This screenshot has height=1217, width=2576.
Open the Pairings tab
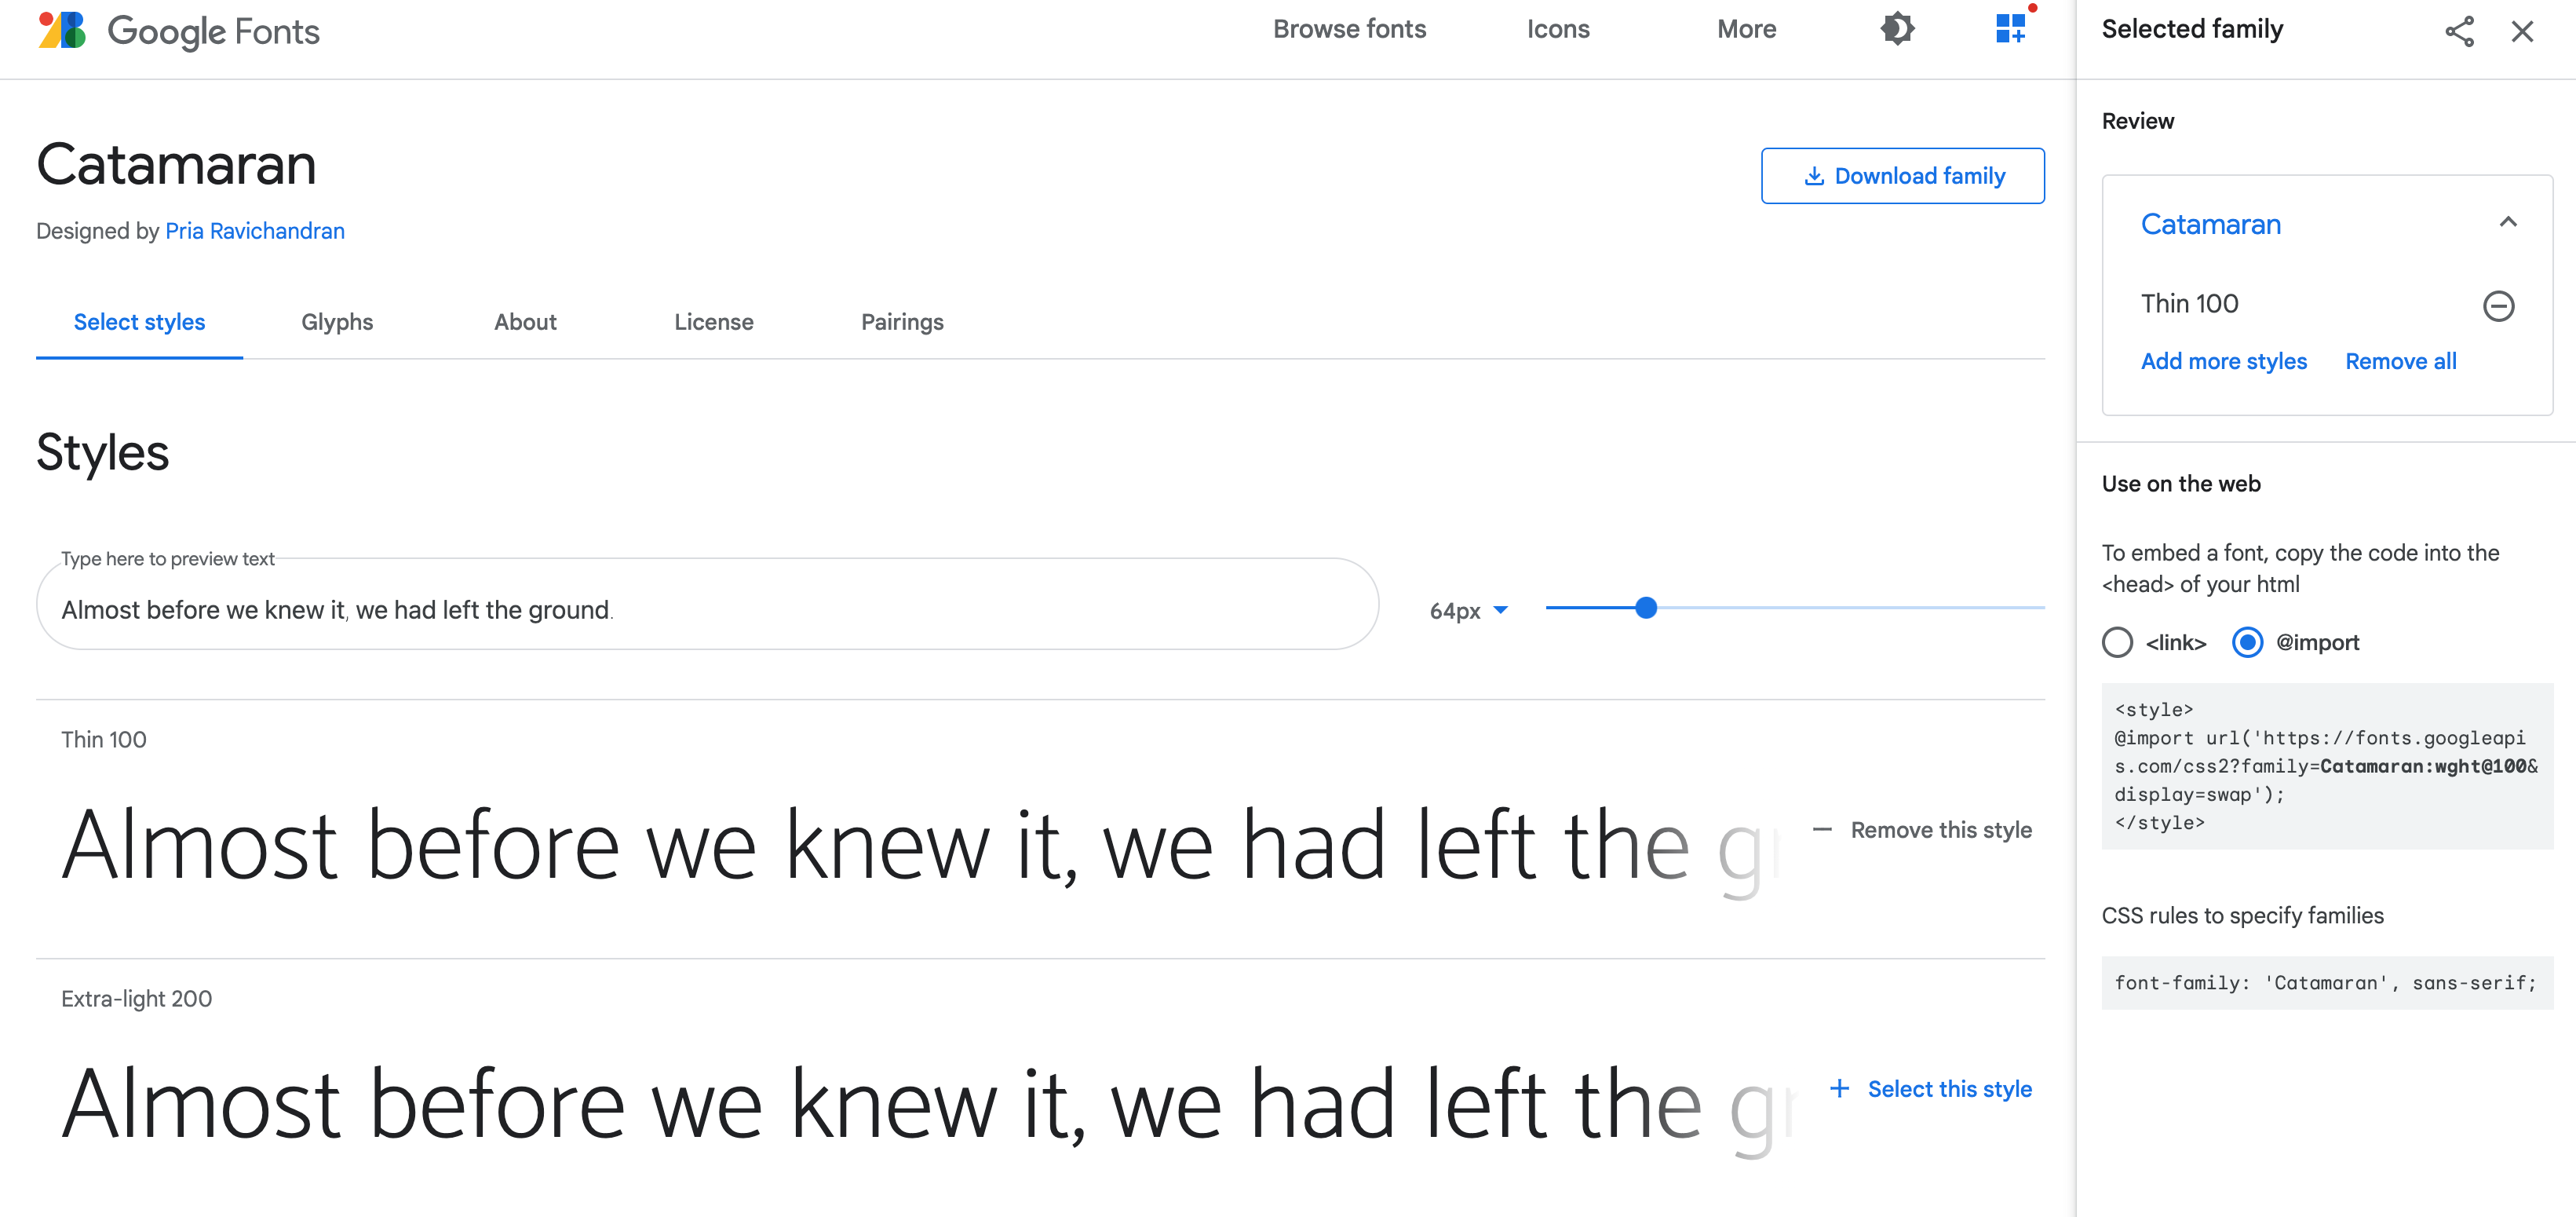click(x=902, y=322)
